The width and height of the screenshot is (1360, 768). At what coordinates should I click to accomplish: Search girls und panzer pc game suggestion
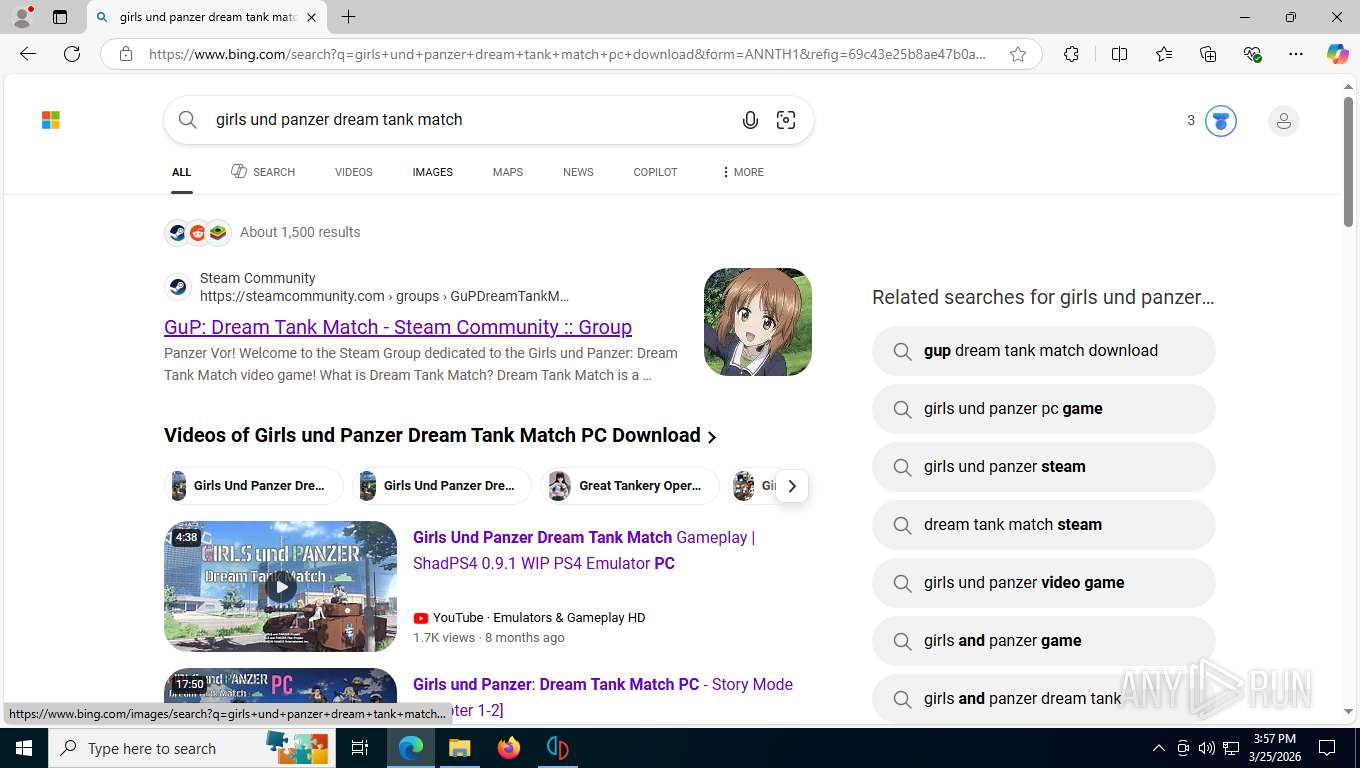coord(1044,409)
